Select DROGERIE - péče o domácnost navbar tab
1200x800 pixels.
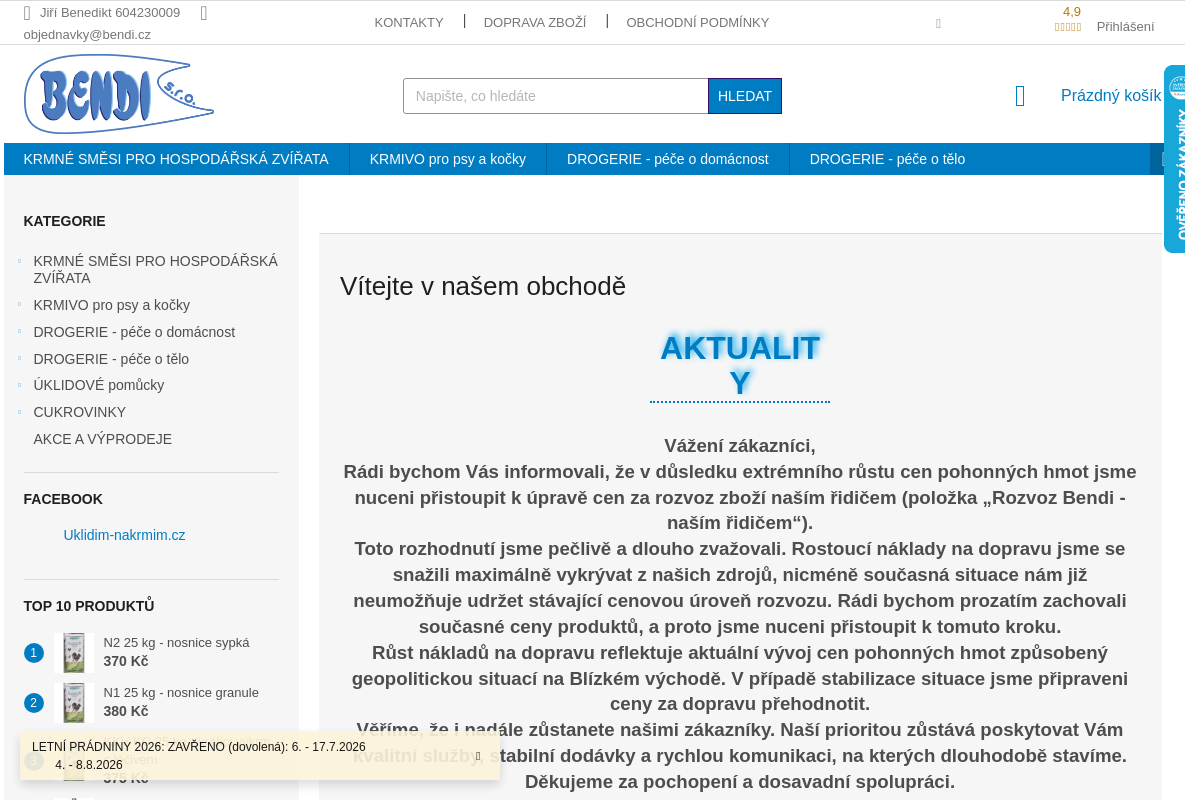pos(668,159)
